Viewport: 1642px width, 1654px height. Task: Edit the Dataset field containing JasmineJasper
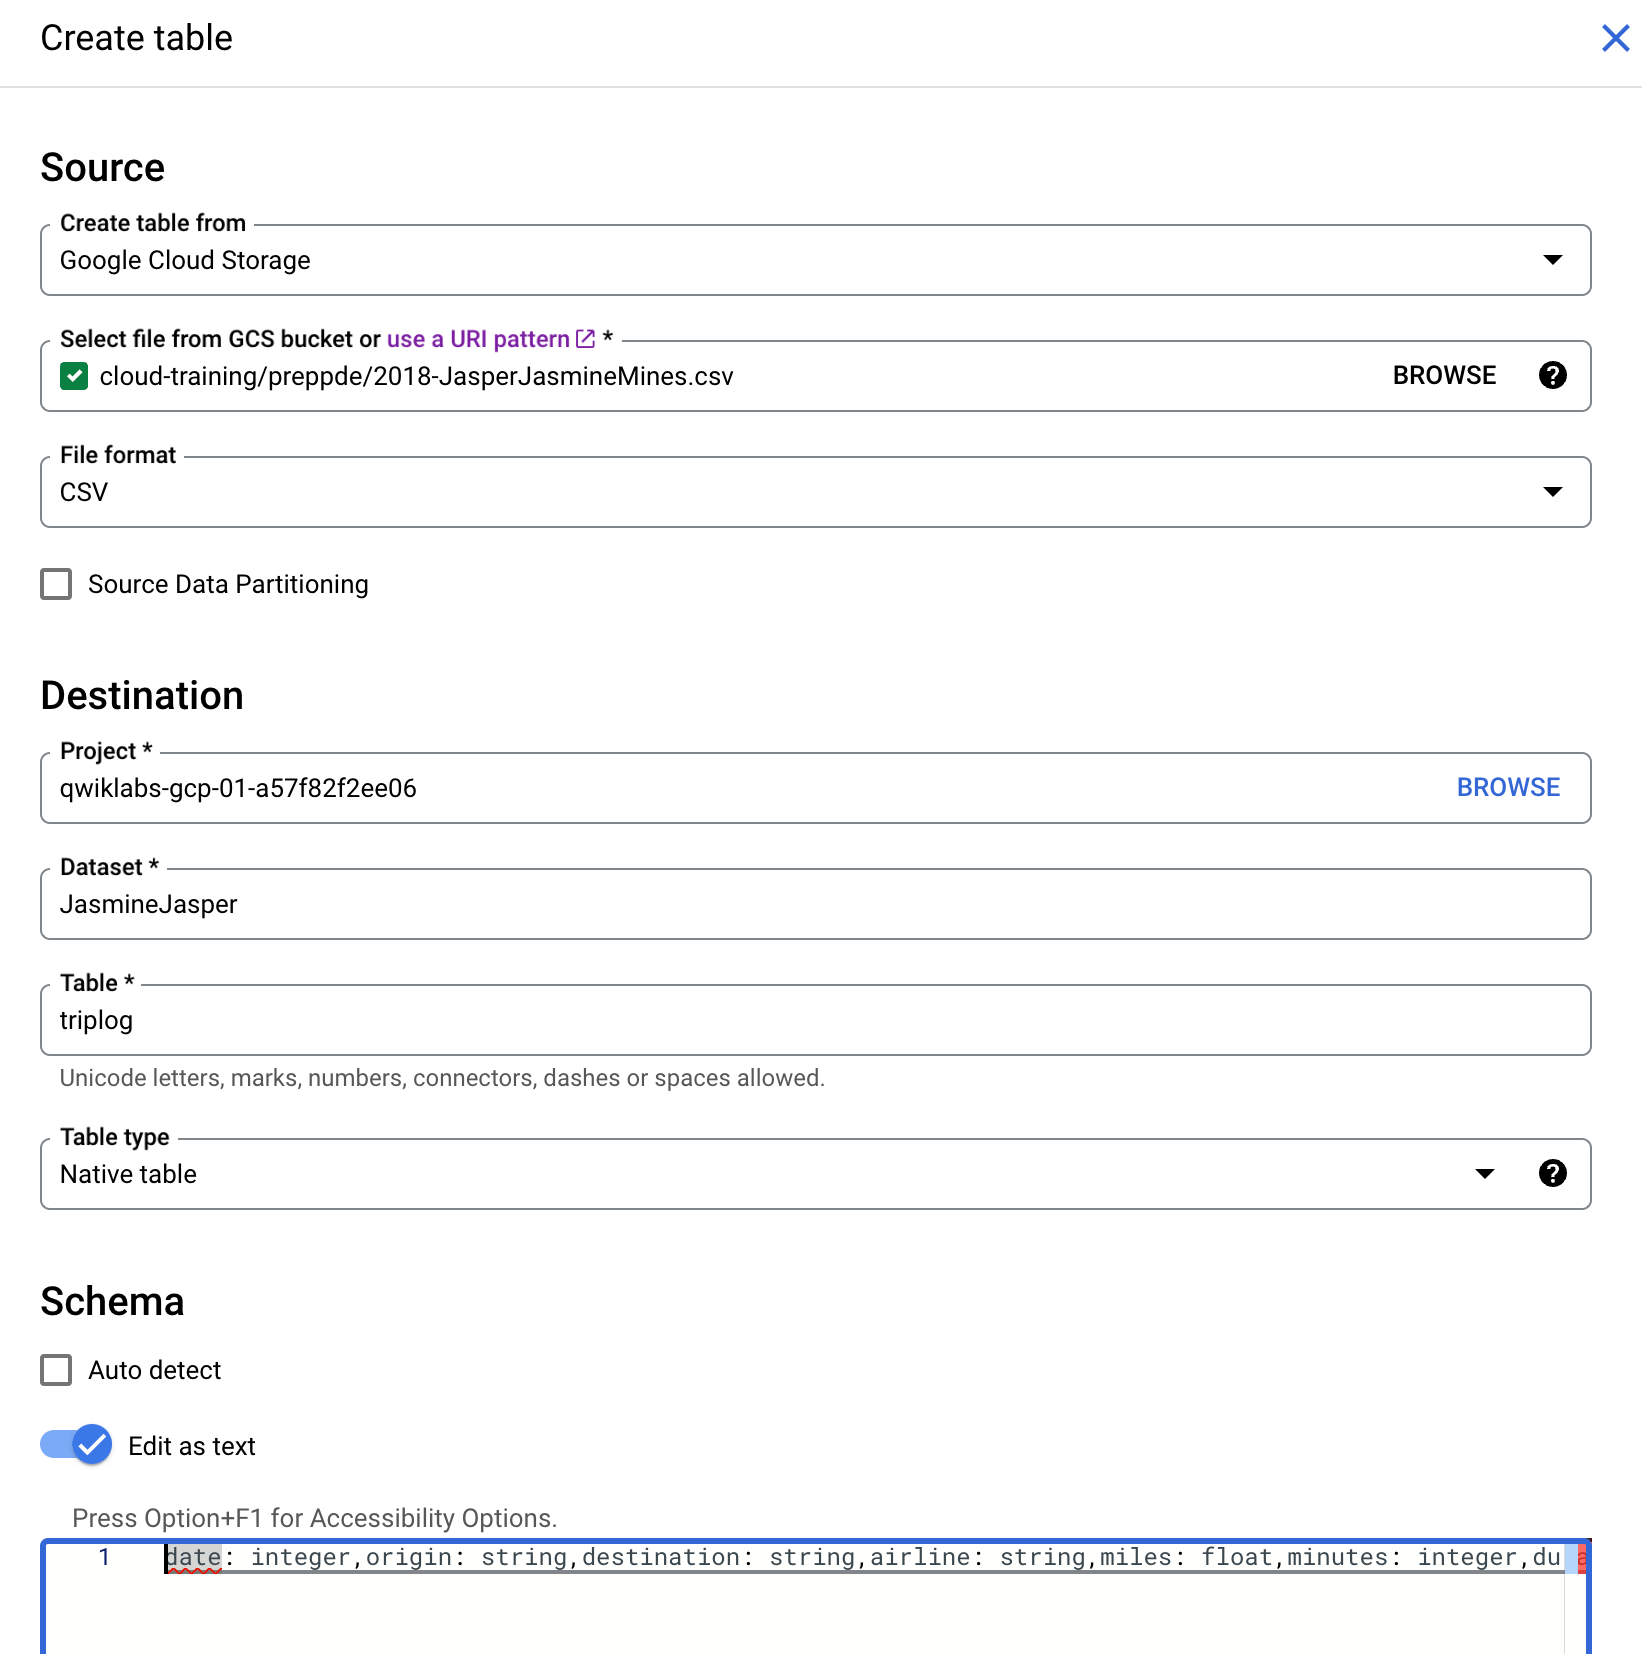816,904
